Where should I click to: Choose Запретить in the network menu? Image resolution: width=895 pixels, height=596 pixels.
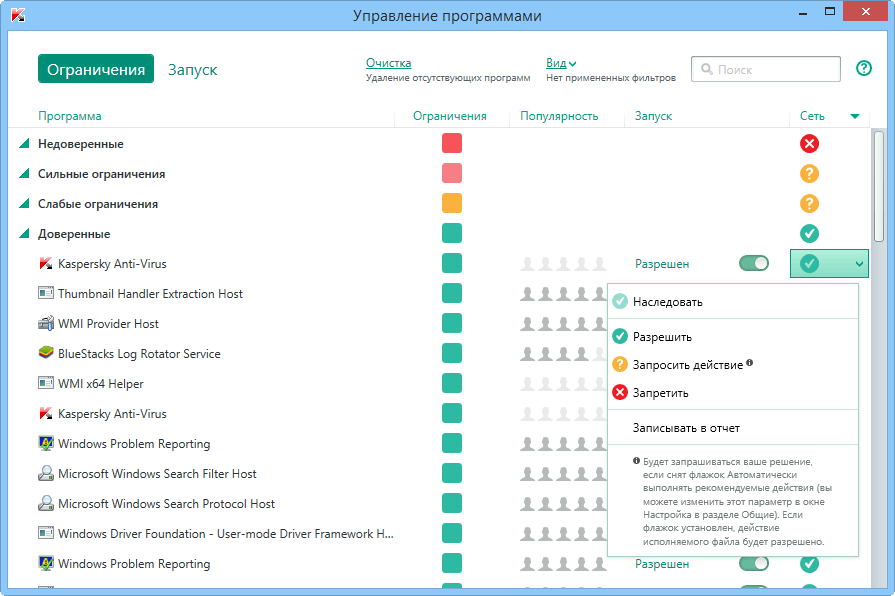pyautogui.click(x=733, y=392)
